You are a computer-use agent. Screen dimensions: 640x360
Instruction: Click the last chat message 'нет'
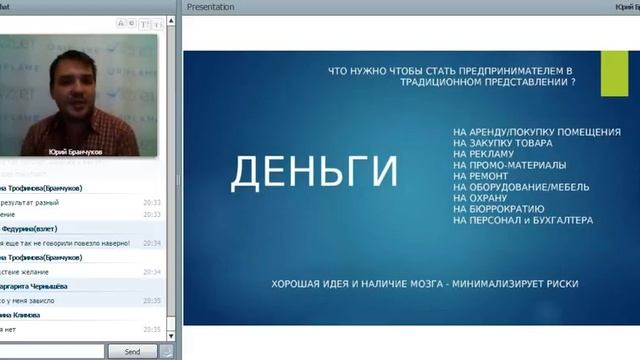pyautogui.click(x=11, y=329)
